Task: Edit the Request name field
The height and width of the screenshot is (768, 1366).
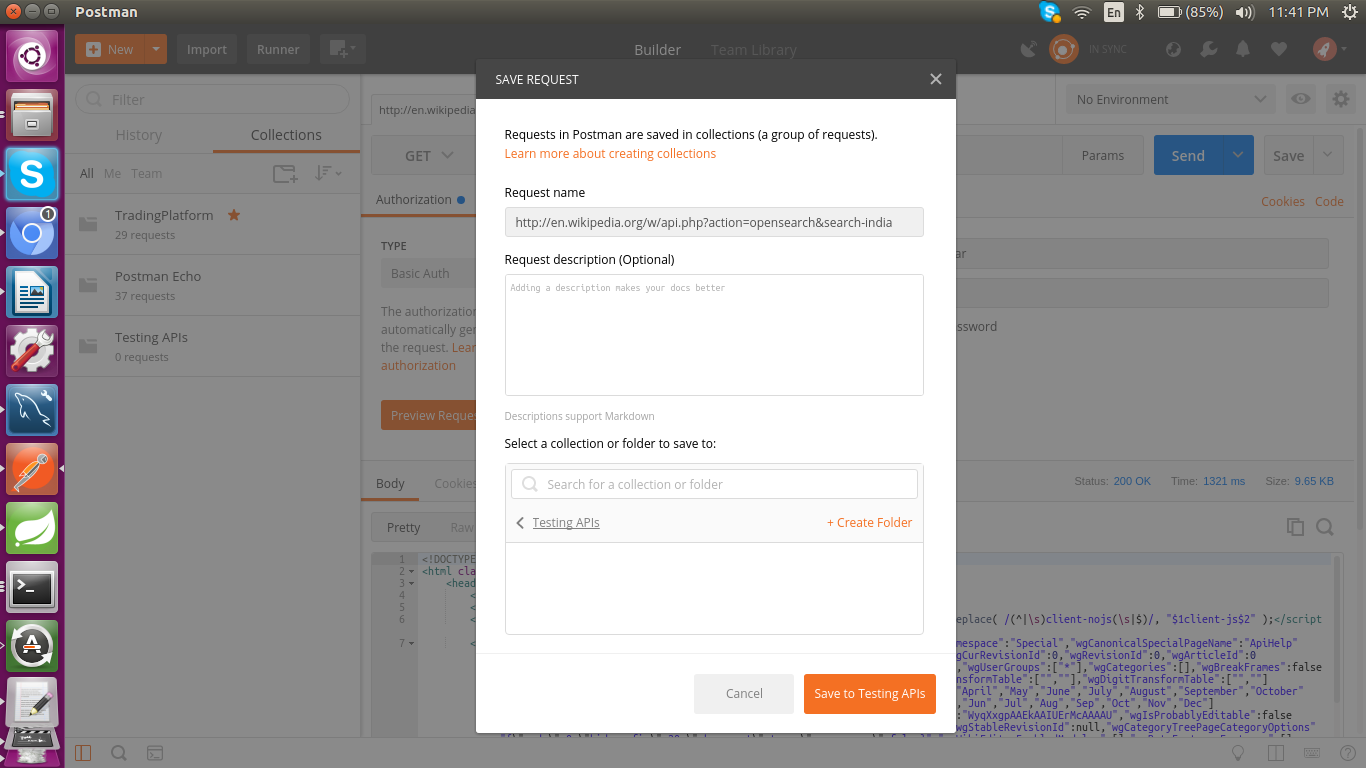Action: tap(714, 222)
